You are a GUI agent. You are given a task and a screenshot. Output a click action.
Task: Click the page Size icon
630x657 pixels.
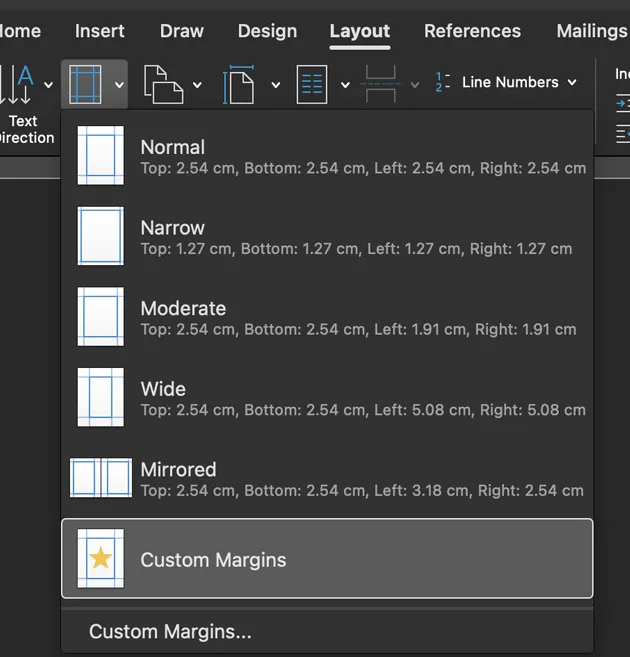pos(238,84)
